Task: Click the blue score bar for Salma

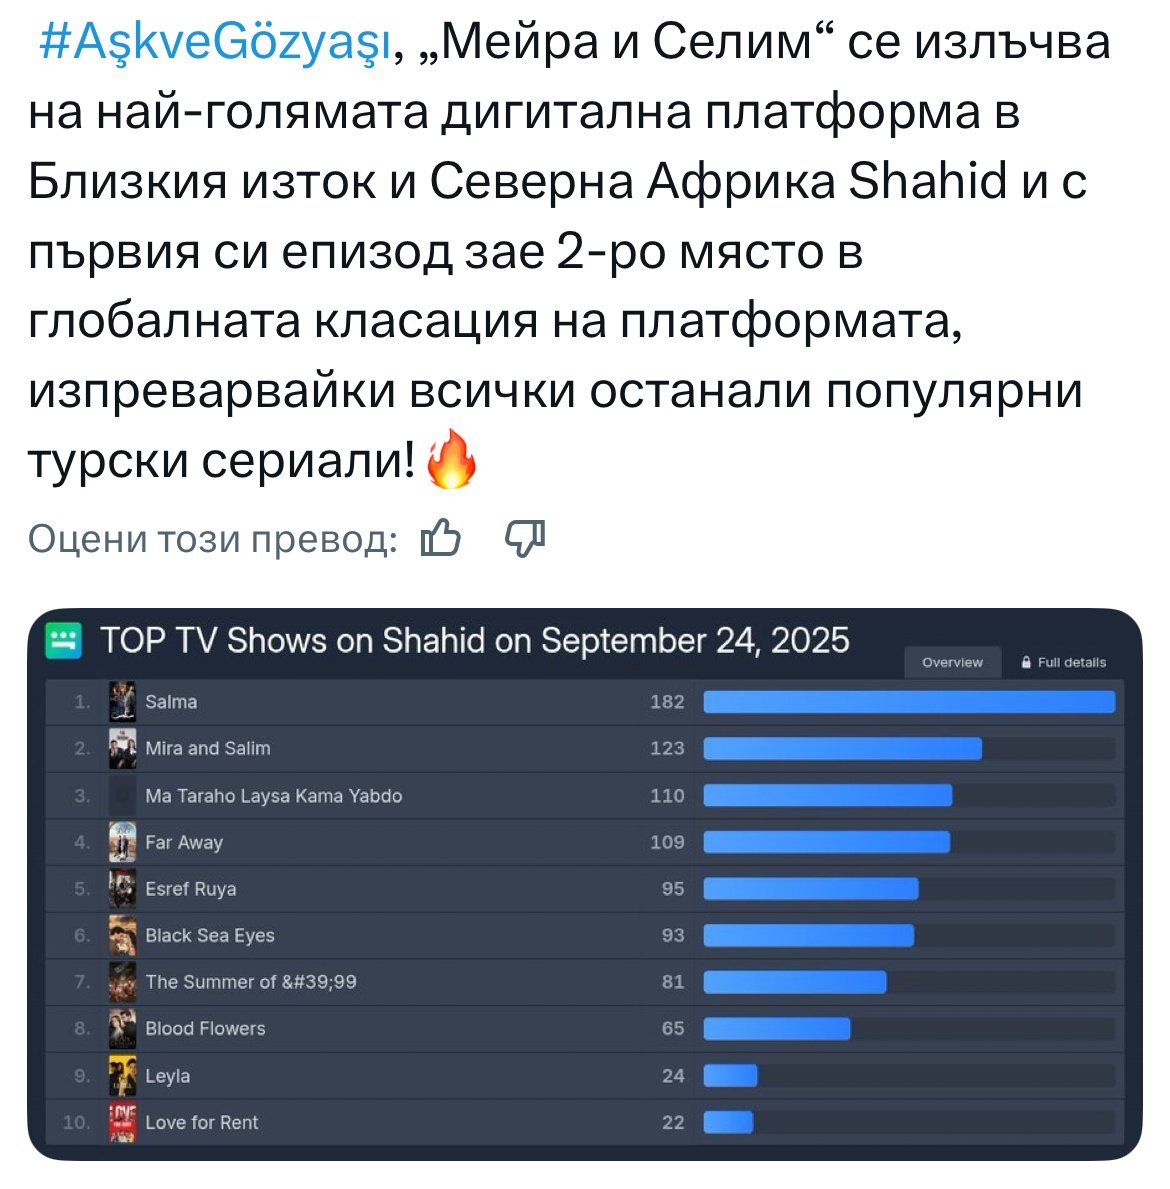Action: 908,702
